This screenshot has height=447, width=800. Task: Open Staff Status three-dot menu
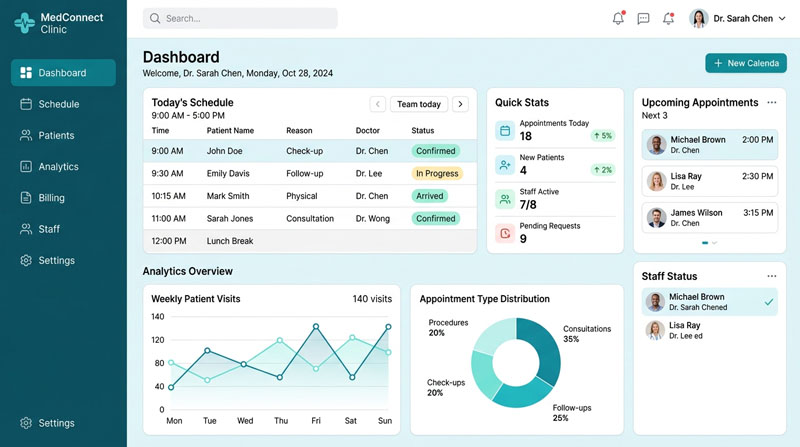coord(771,276)
